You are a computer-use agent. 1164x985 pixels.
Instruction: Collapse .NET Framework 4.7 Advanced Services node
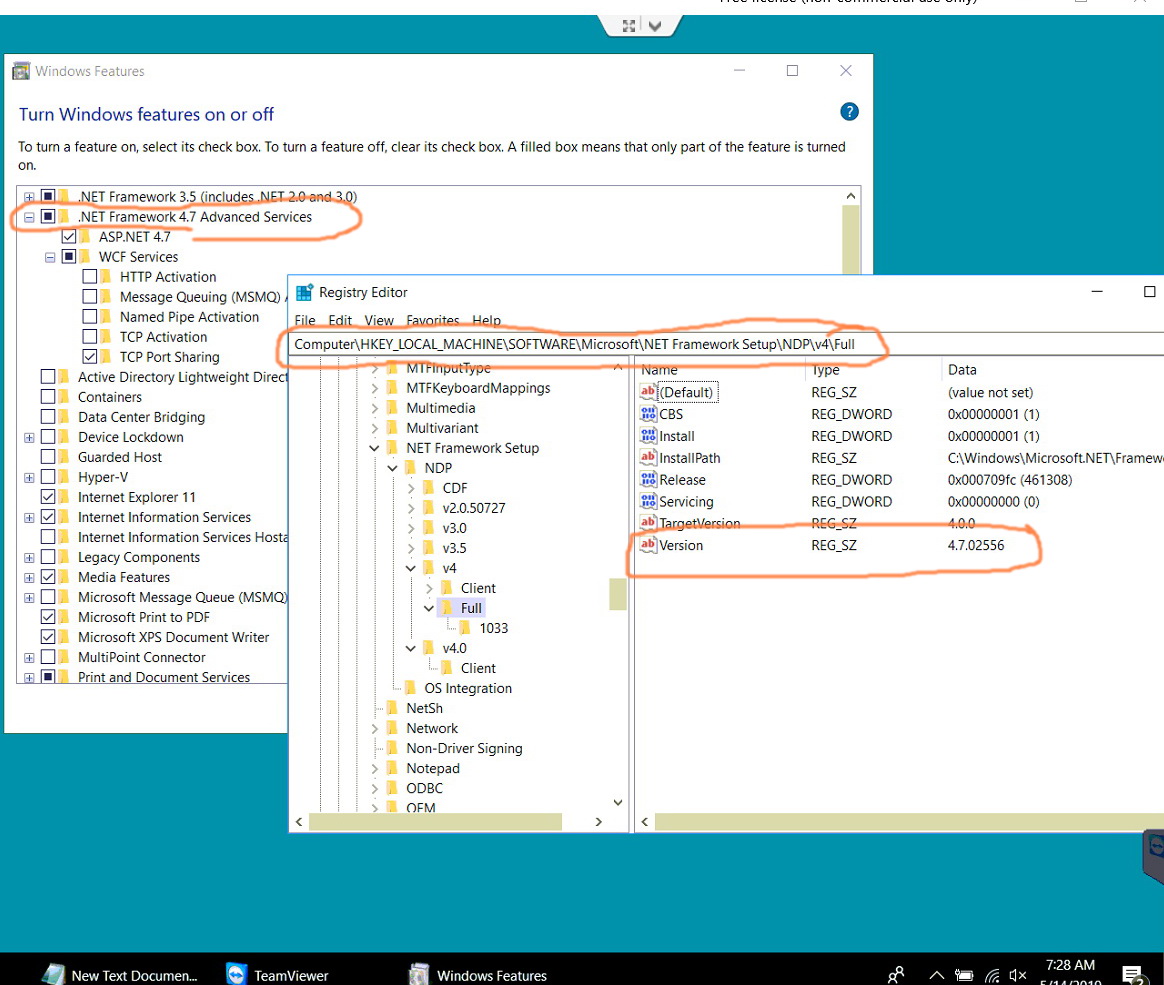coord(29,217)
